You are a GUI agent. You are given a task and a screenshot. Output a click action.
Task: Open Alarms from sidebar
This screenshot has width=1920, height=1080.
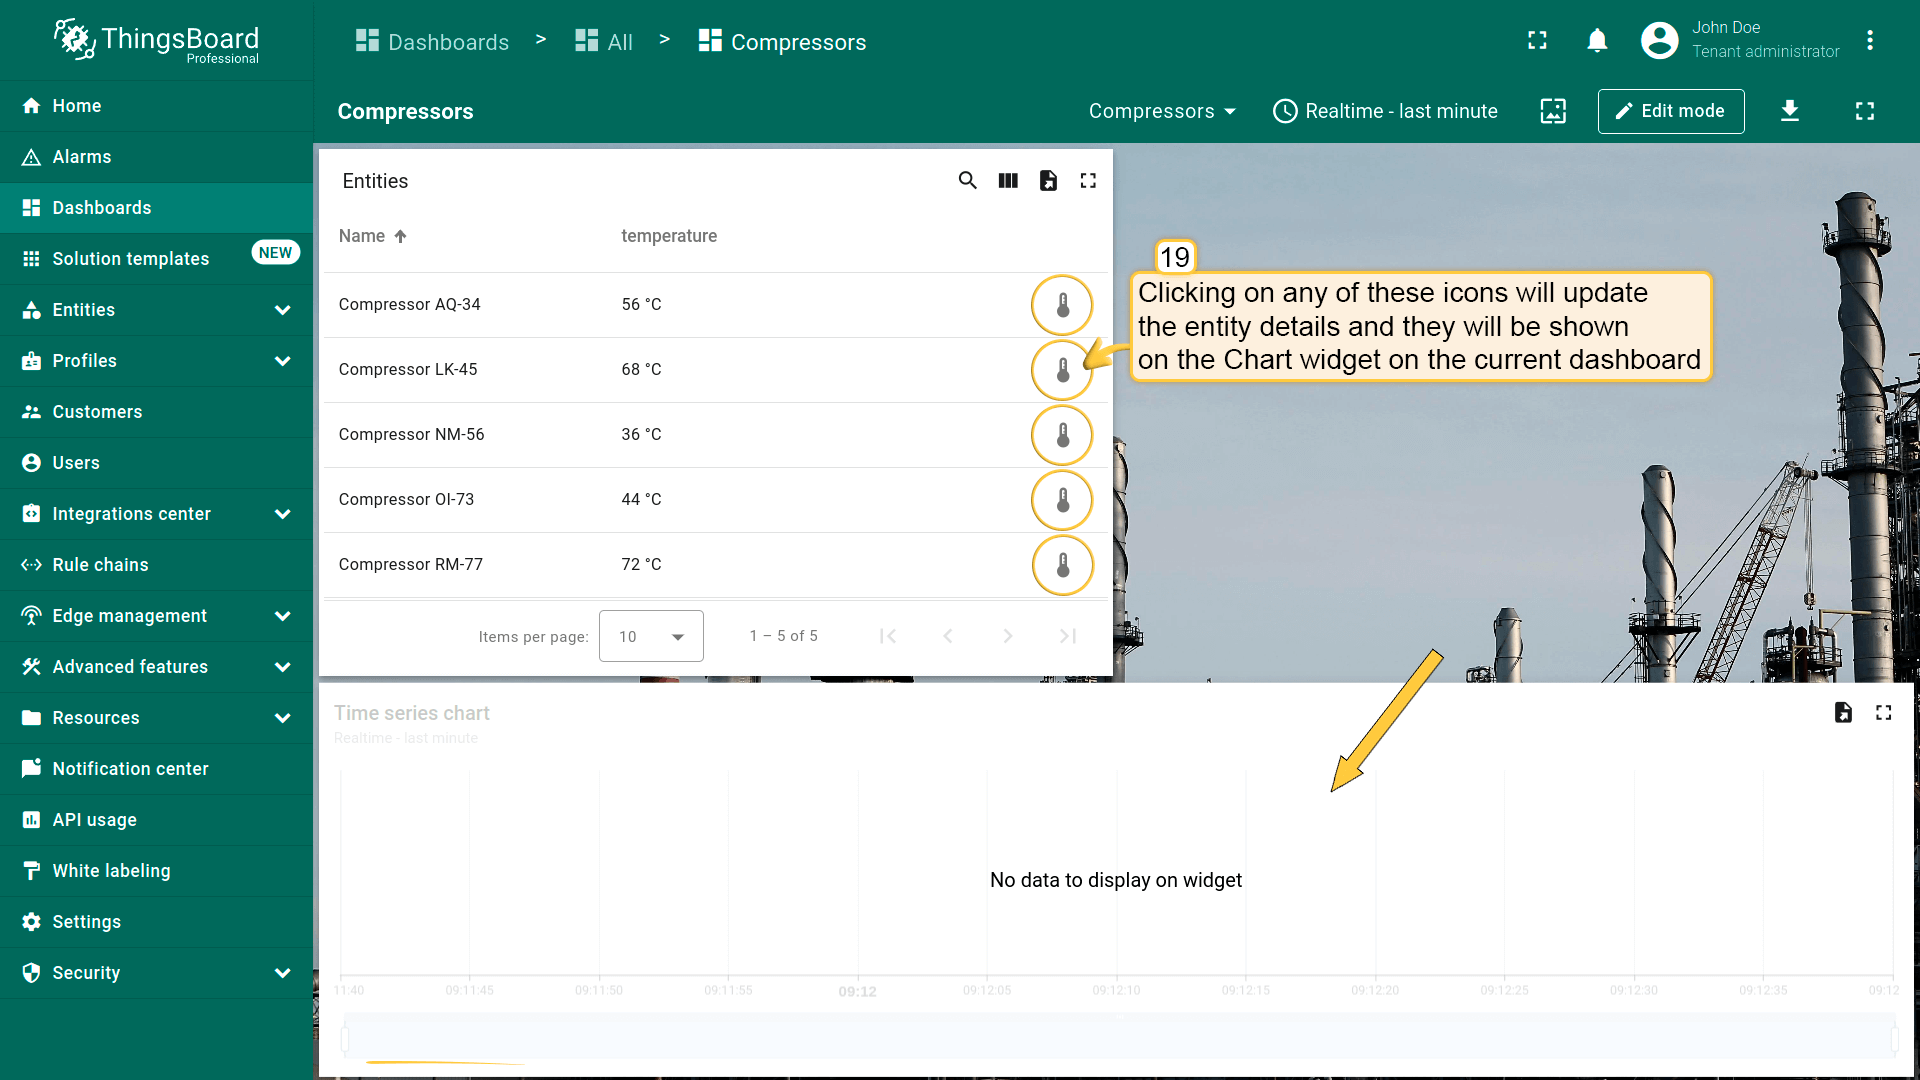pos(82,157)
